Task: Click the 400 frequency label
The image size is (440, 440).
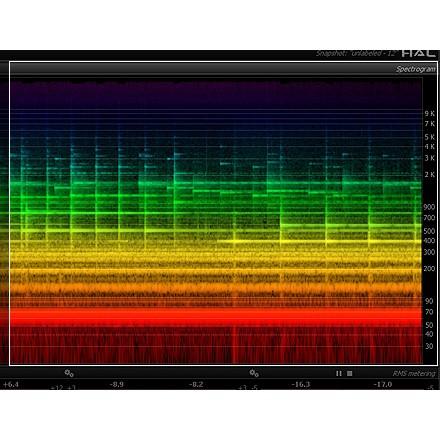Action: (429, 241)
